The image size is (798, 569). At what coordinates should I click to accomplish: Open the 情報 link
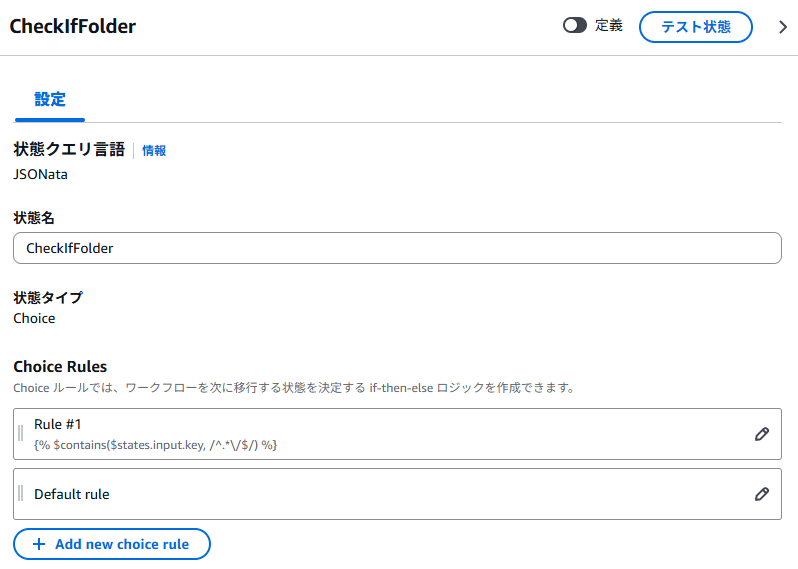point(154,151)
